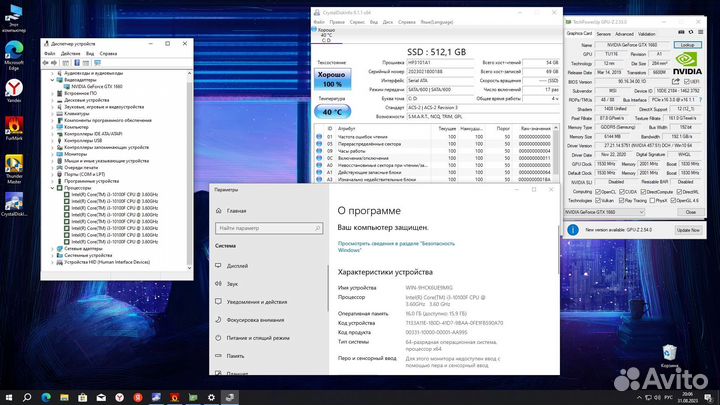Click the Scan for hardware changes monitor icon
Viewport: 720px width, 405px height.
97,63
